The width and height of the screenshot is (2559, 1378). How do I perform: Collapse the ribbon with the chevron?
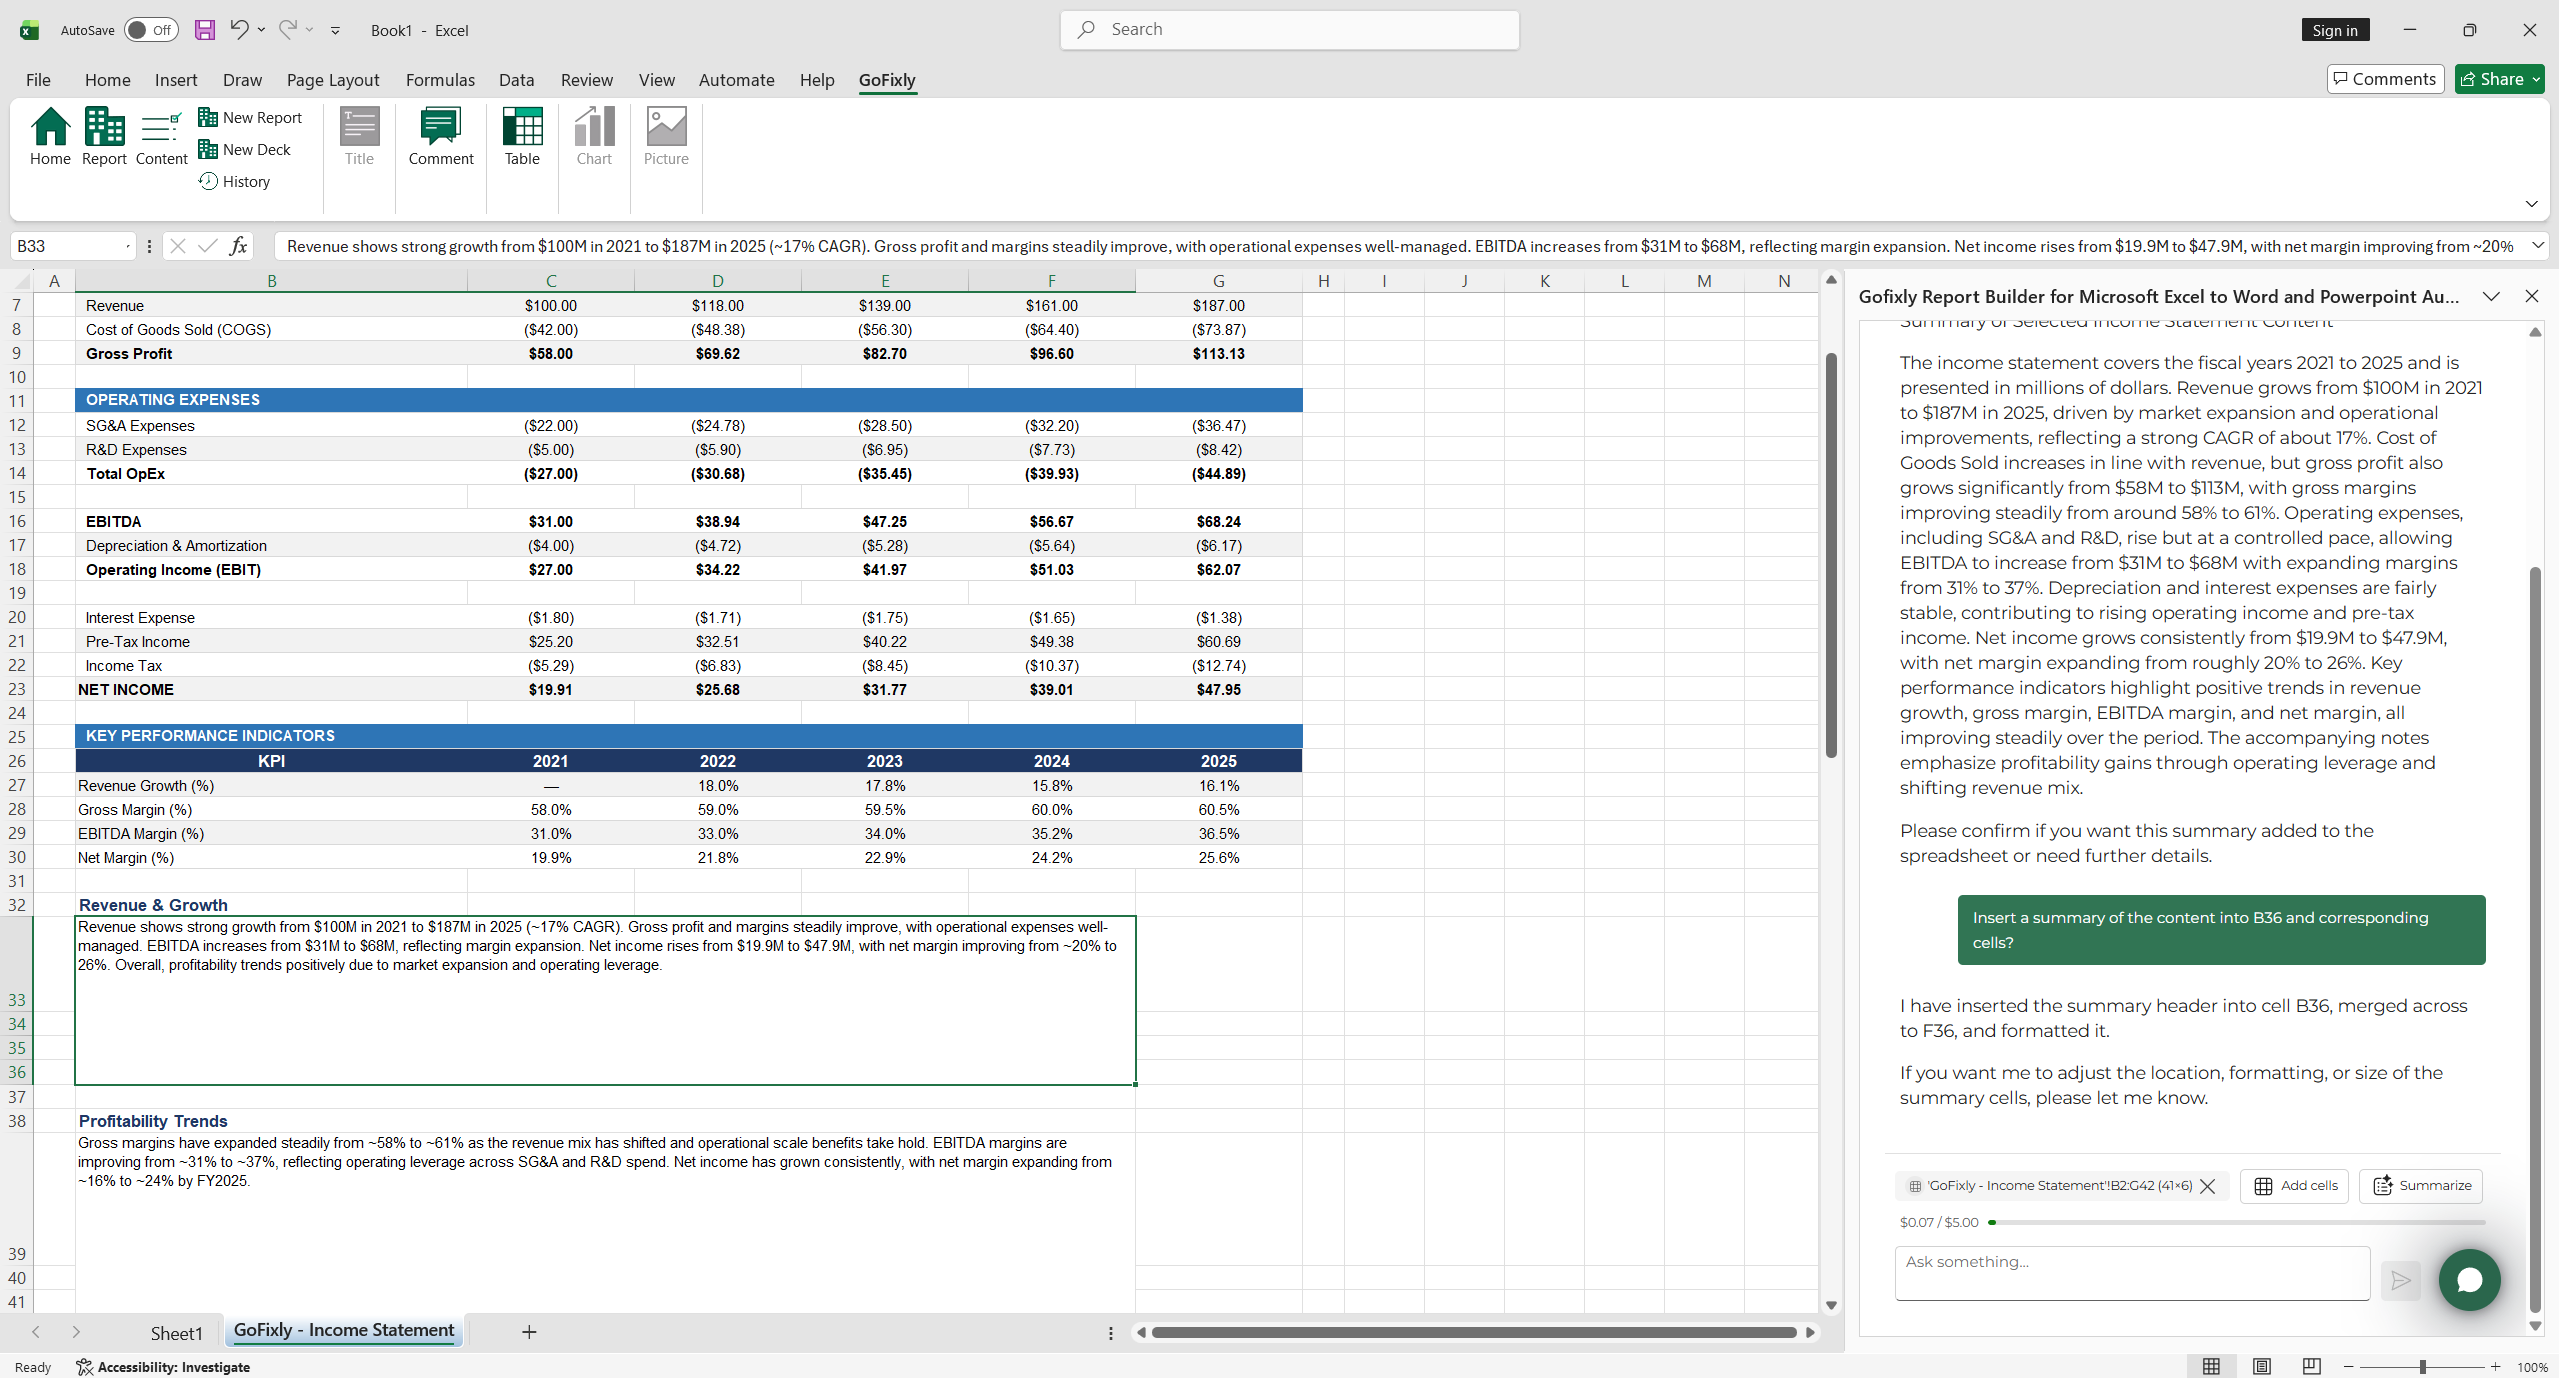point(2531,204)
